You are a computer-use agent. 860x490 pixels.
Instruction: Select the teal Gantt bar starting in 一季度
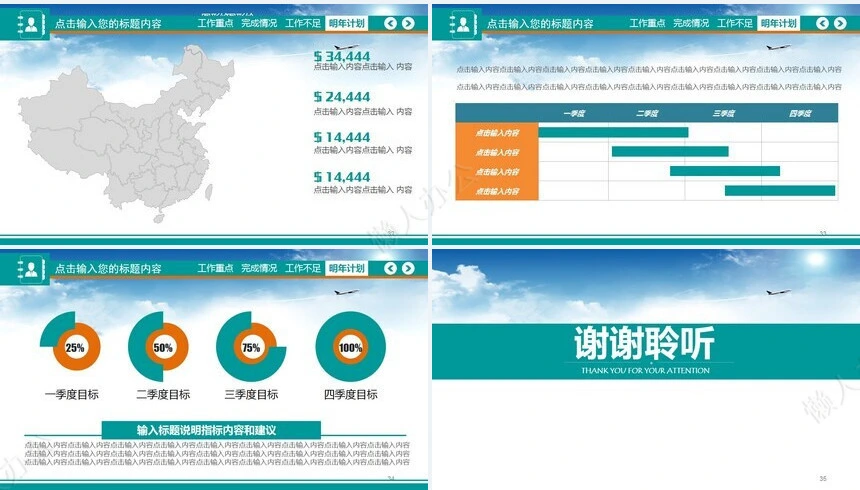[x=613, y=132]
